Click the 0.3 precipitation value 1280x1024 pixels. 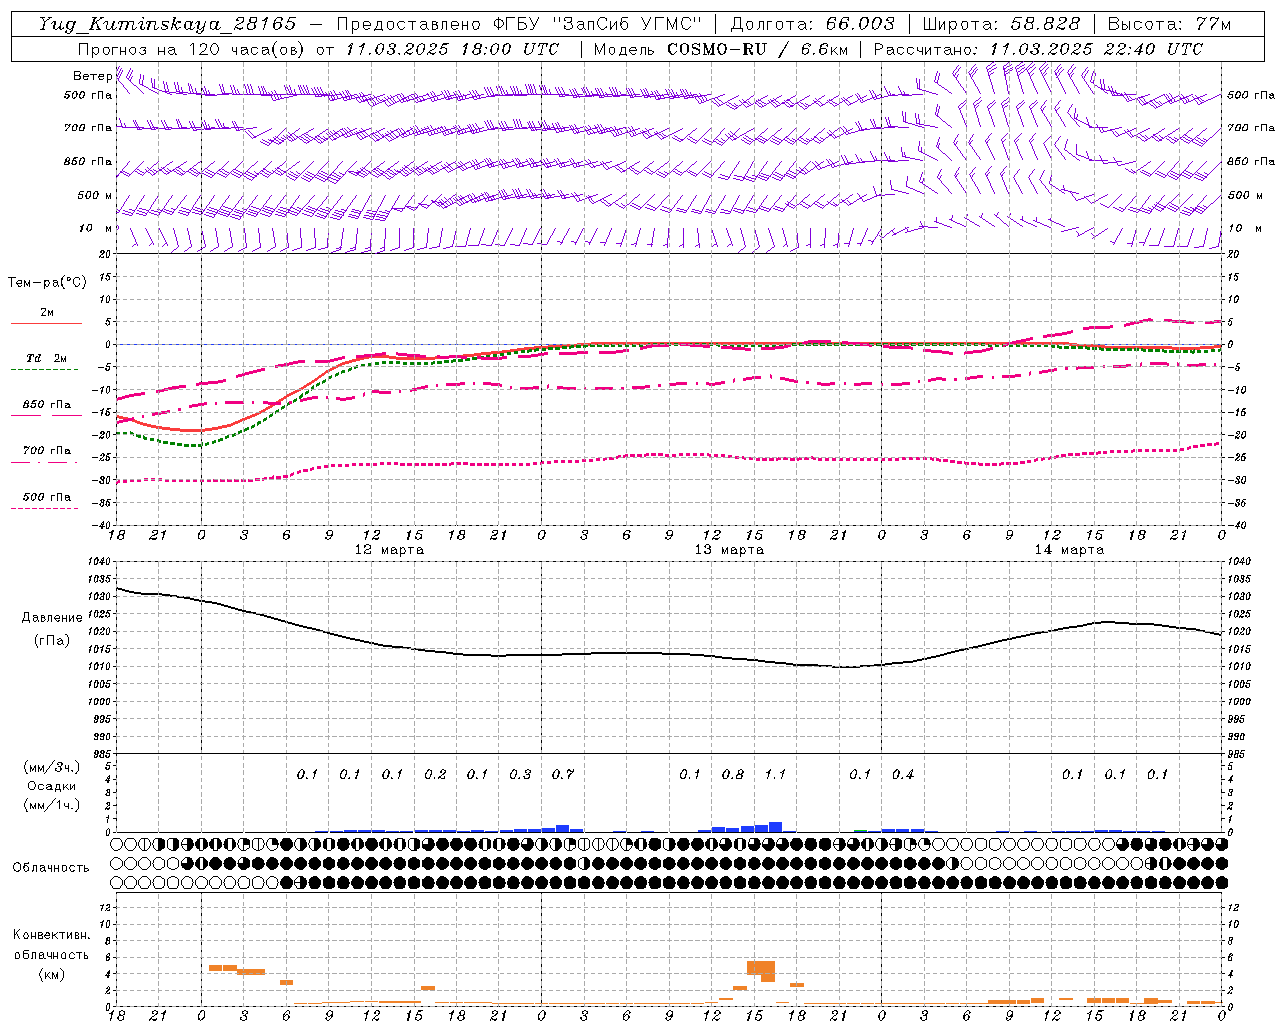click(x=520, y=775)
